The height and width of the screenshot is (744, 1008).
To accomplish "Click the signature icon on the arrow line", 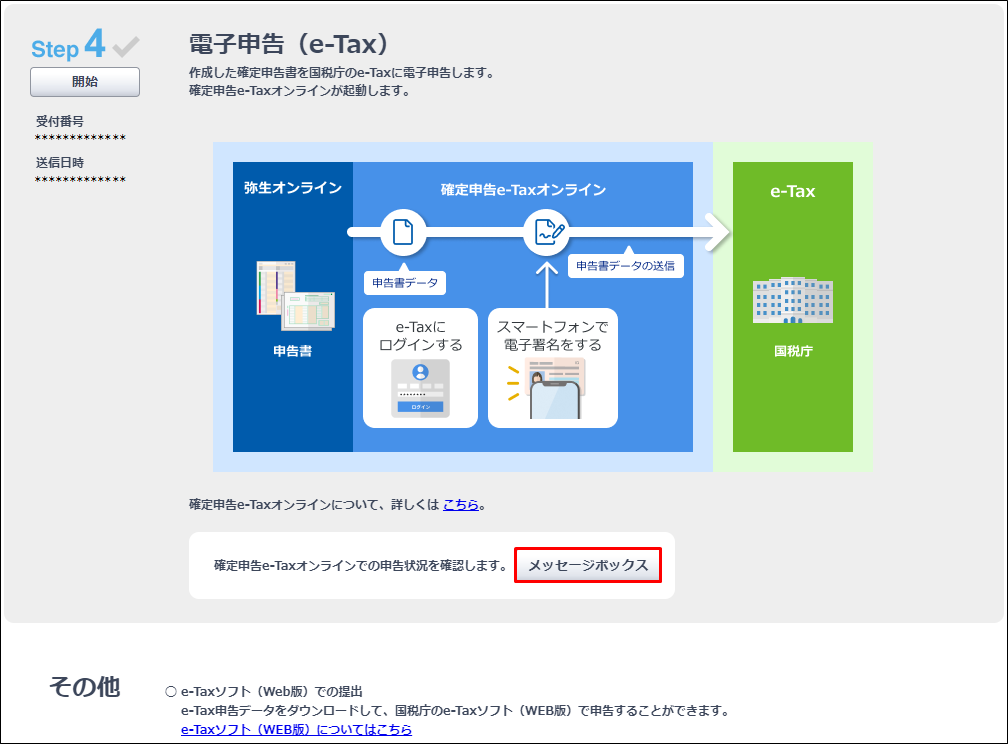I will 547,232.
